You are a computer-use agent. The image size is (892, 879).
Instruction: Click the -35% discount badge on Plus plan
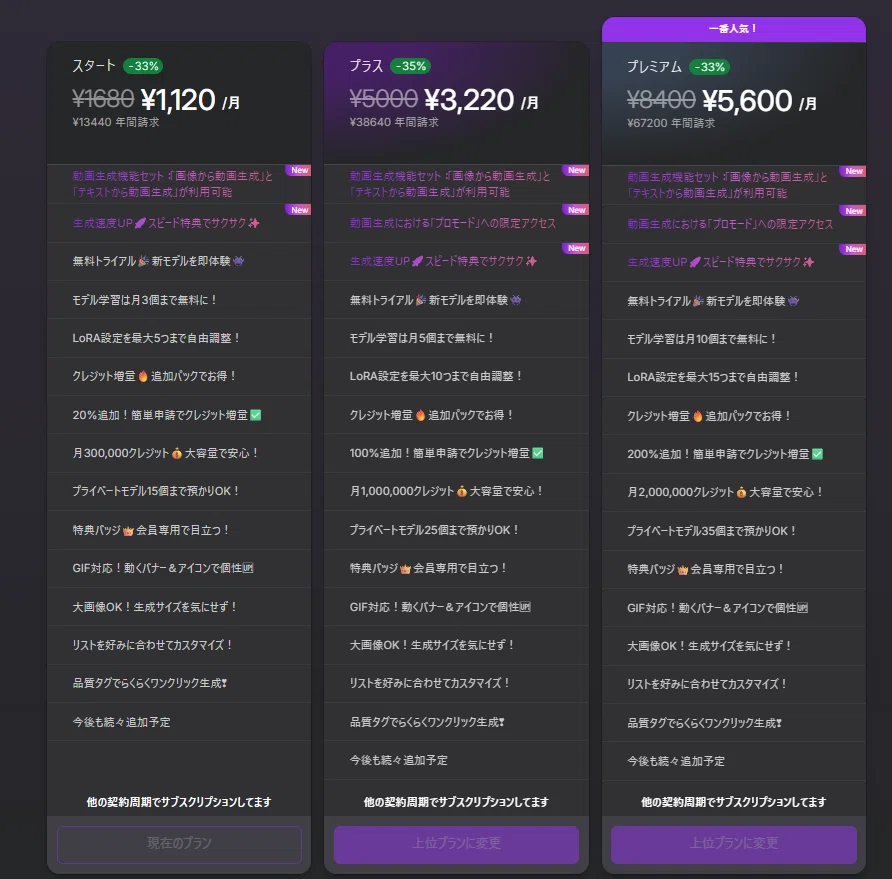click(410, 66)
